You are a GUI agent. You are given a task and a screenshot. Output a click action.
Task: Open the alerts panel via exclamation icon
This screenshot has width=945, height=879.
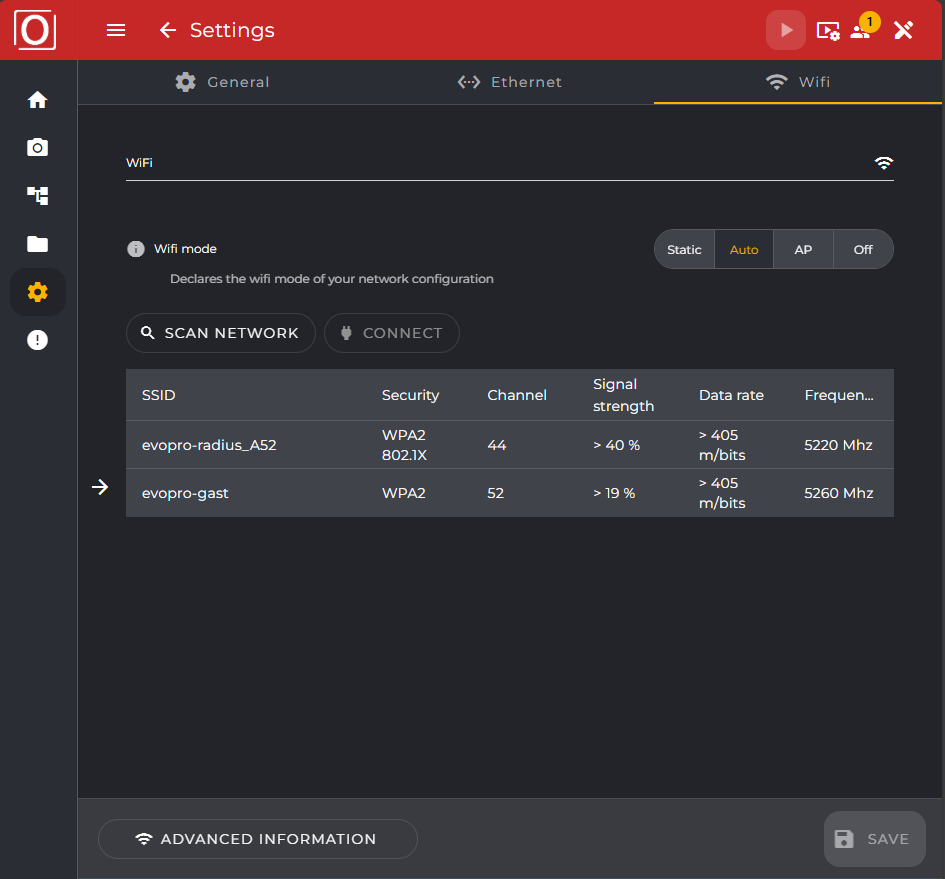[x=37, y=340]
